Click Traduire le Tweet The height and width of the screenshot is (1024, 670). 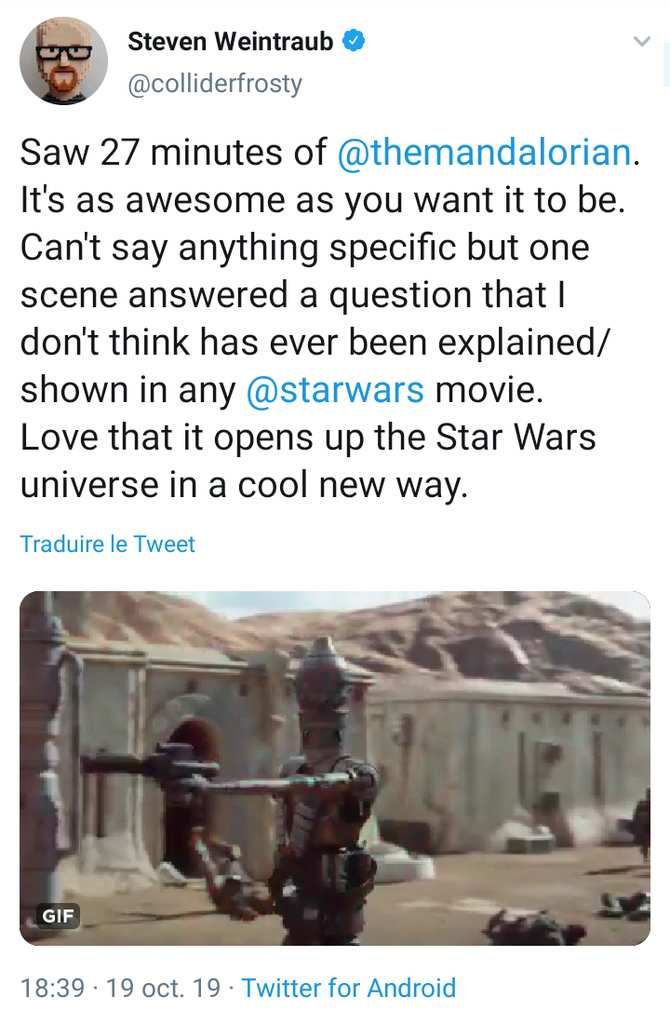[x=108, y=544]
